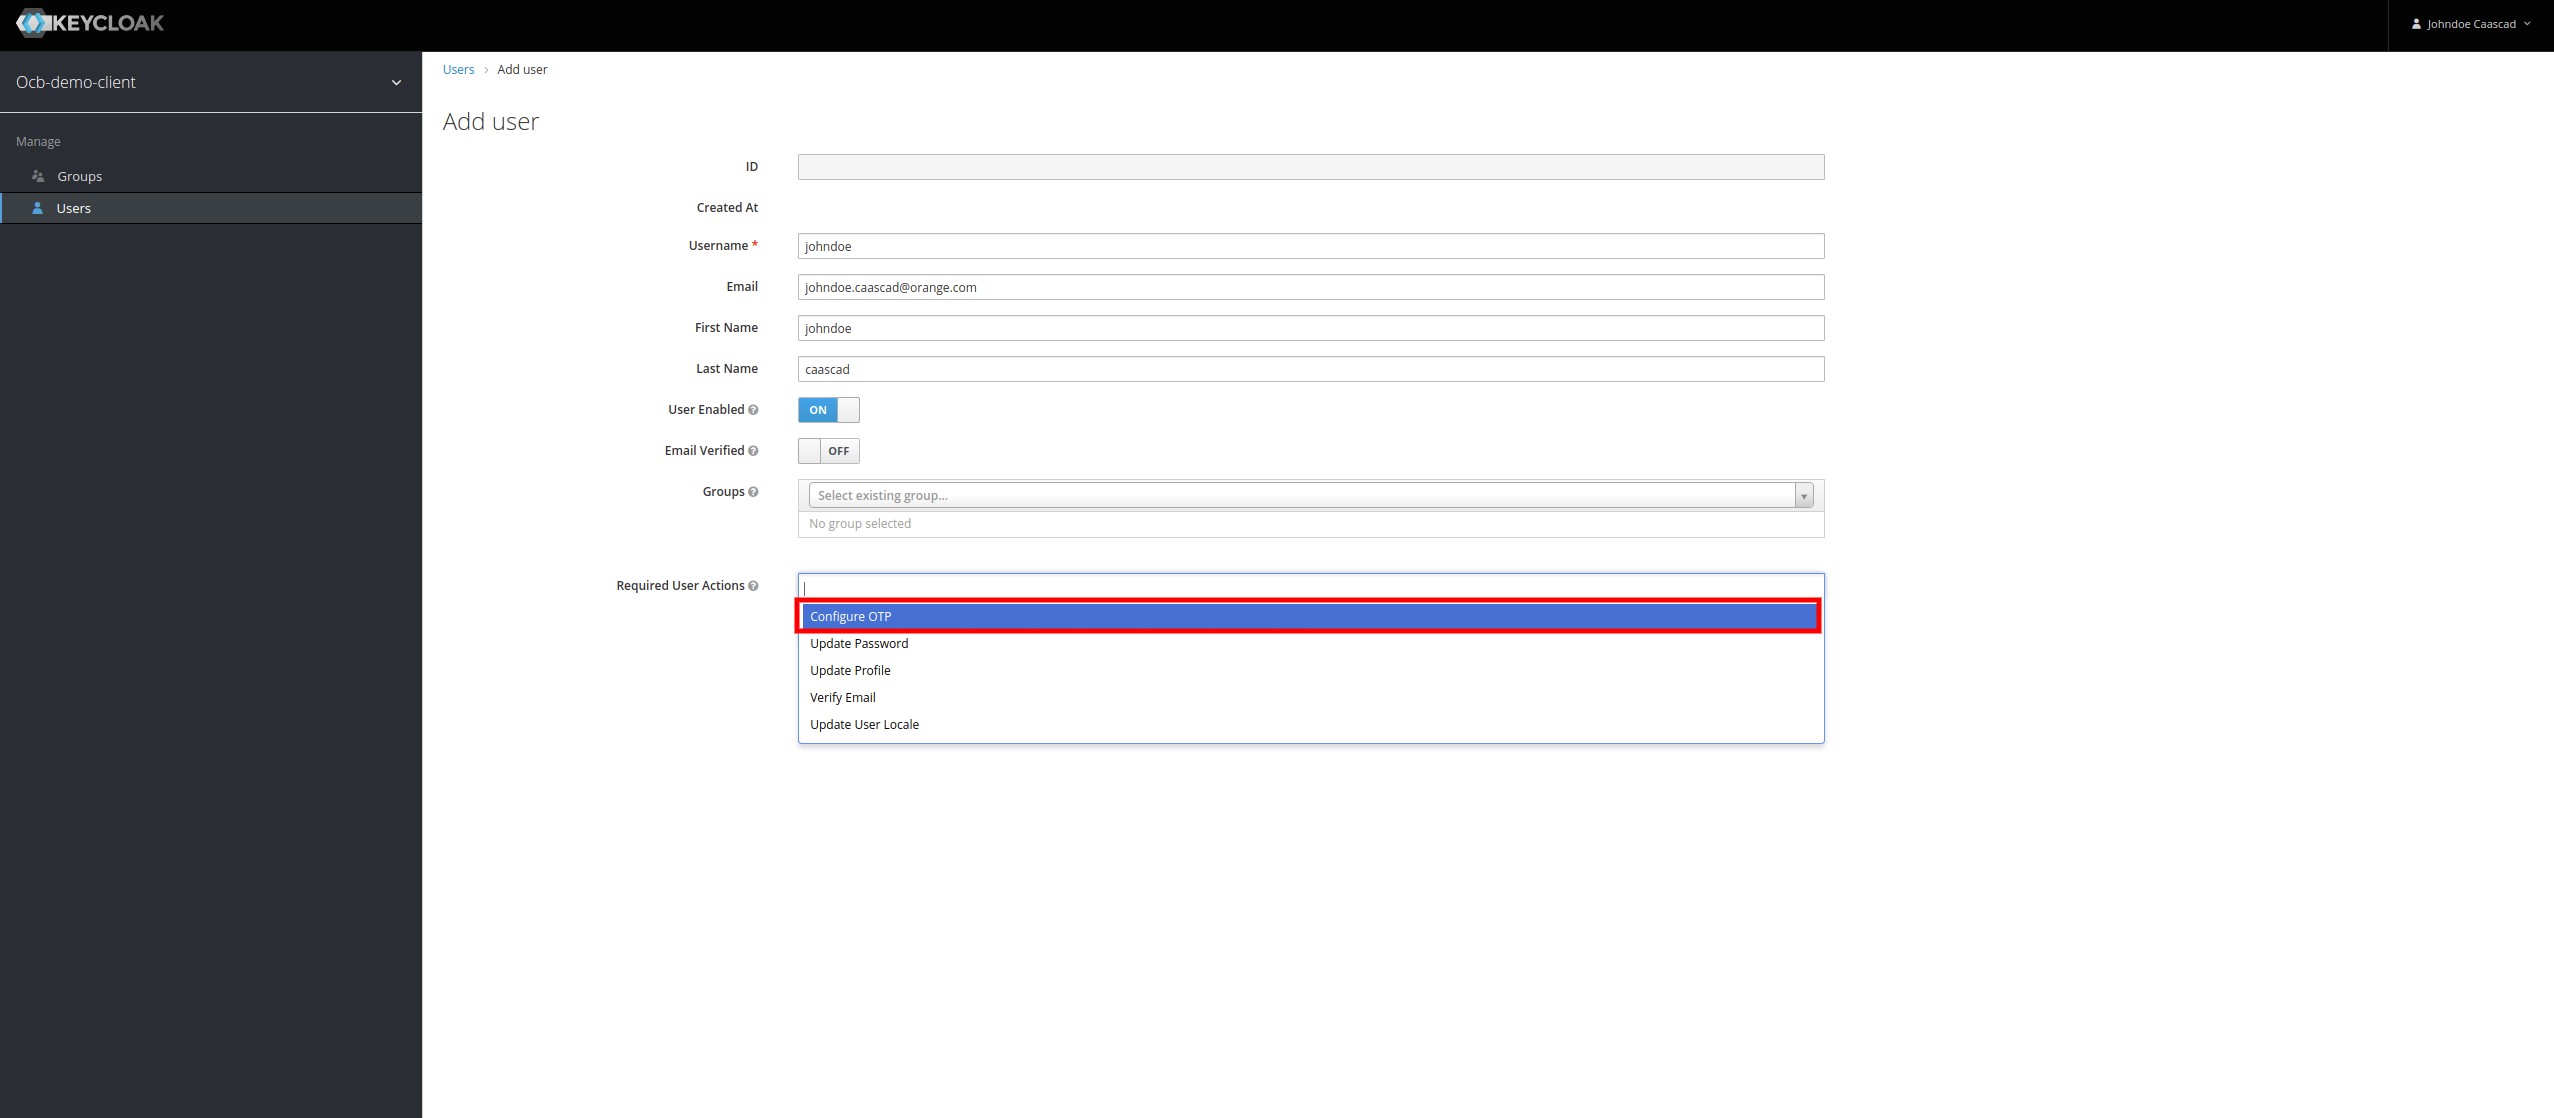Select Configure OTP from the list
The width and height of the screenshot is (2554, 1118).
click(x=1309, y=616)
